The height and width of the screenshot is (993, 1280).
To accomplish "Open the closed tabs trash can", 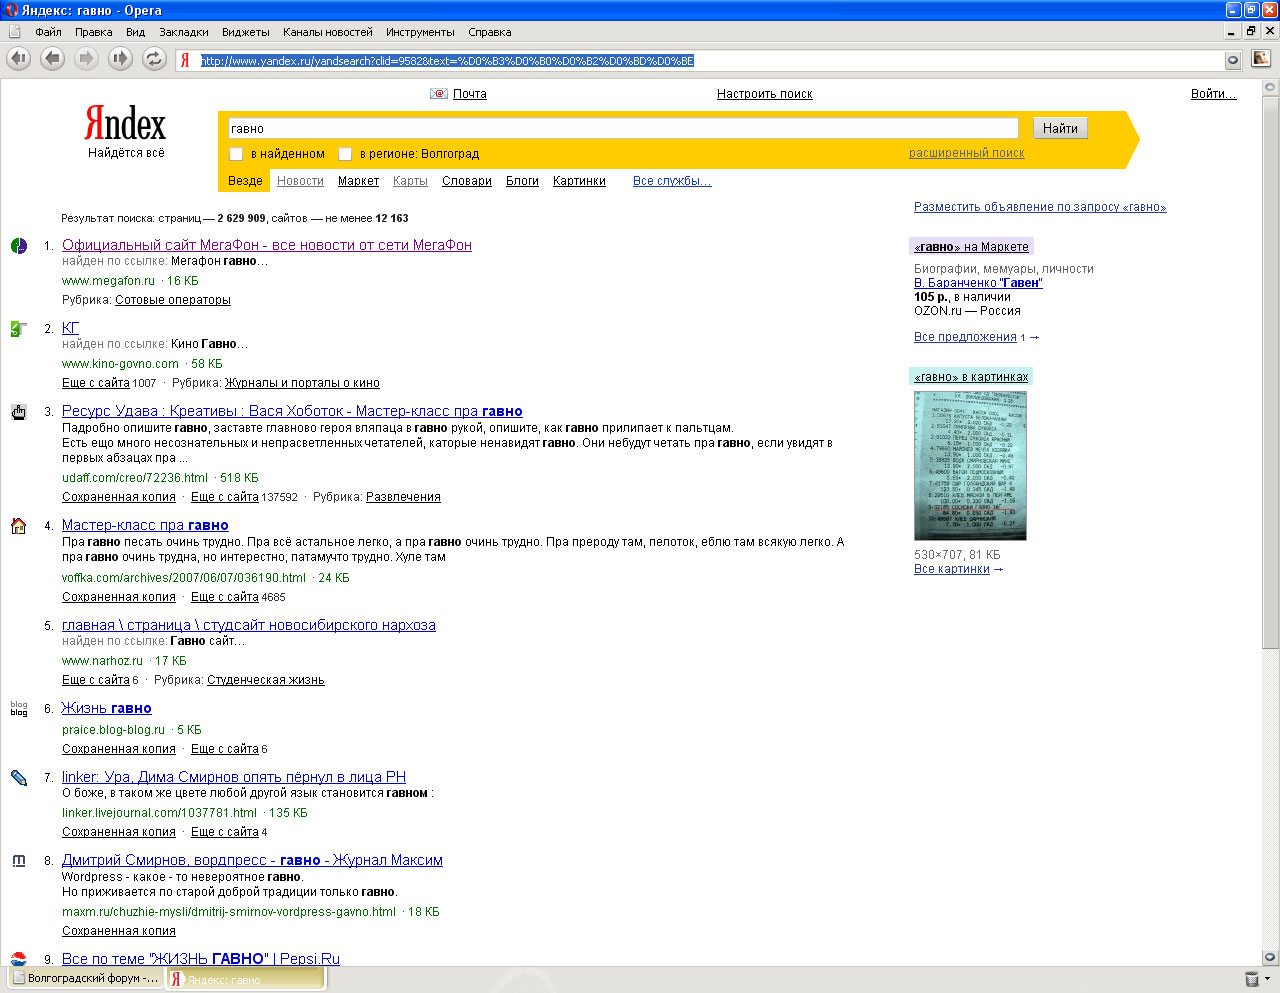I will pyautogui.click(x=1251, y=979).
